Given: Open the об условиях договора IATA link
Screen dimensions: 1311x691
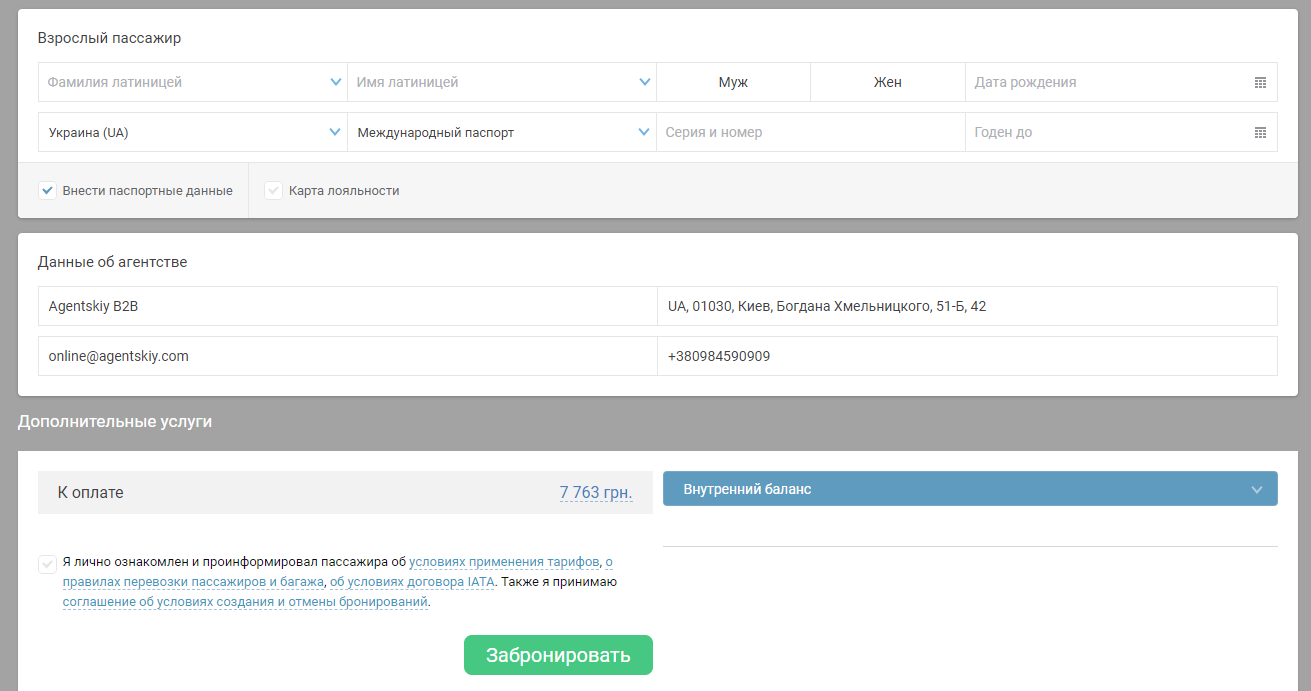Looking at the screenshot, I should [x=412, y=582].
